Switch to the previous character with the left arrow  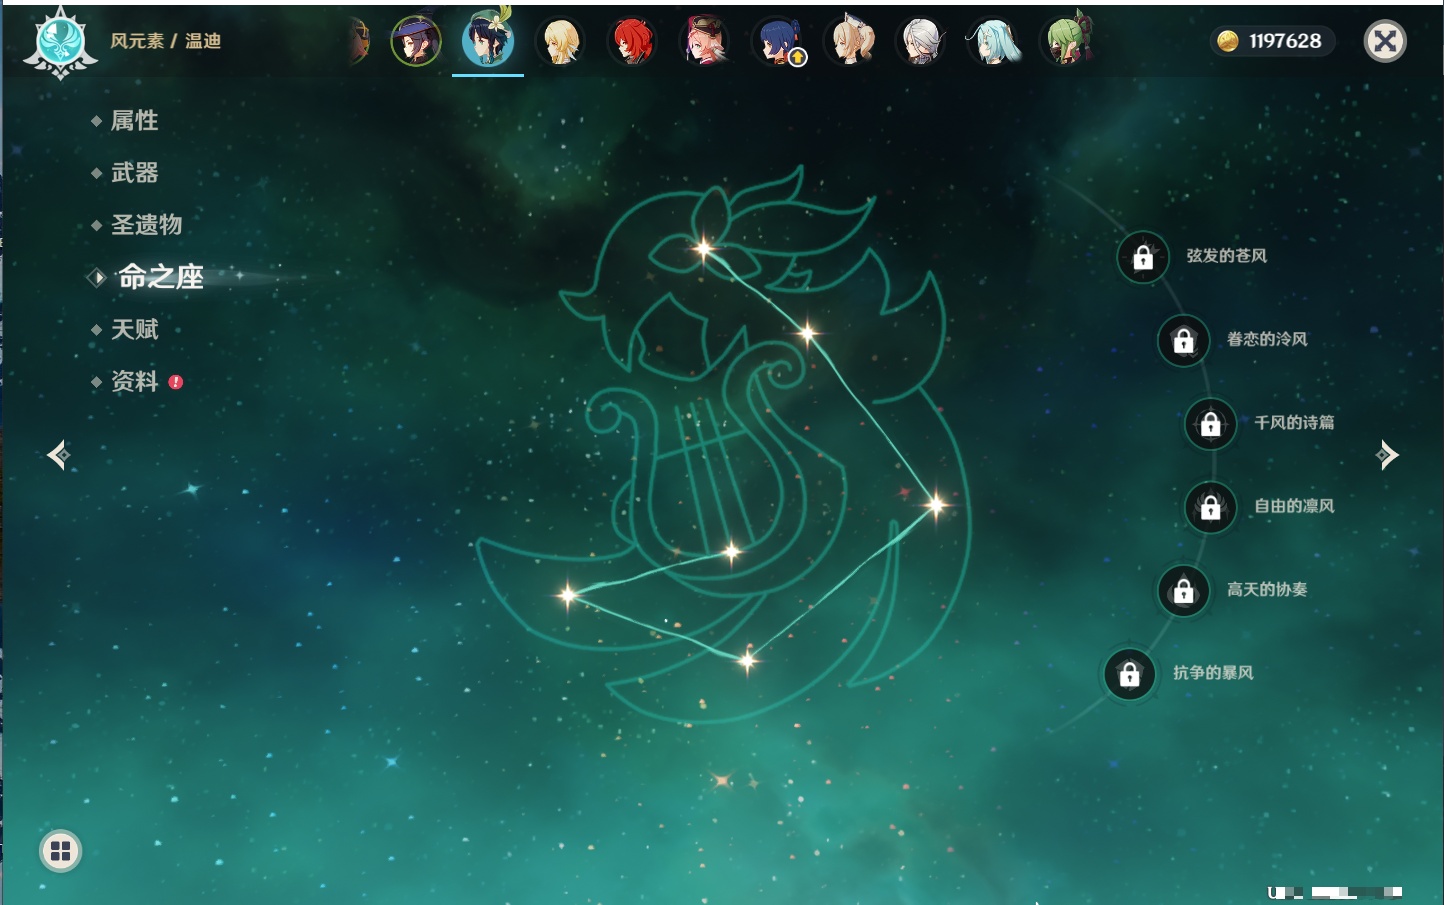[x=58, y=455]
